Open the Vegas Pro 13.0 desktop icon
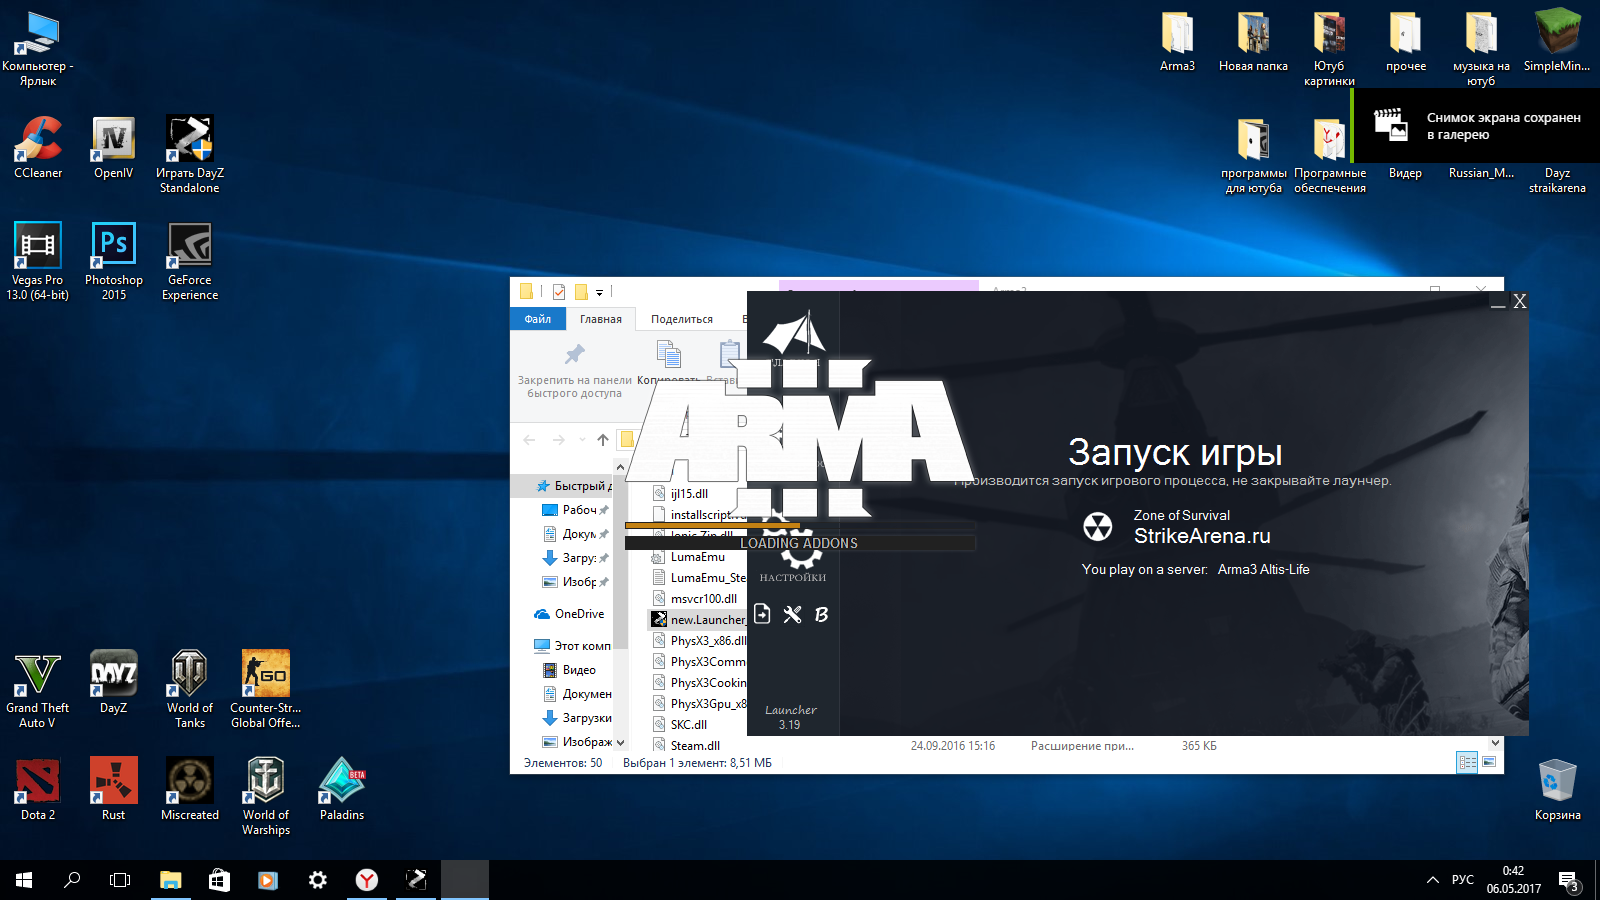The width and height of the screenshot is (1600, 900). coord(38,261)
